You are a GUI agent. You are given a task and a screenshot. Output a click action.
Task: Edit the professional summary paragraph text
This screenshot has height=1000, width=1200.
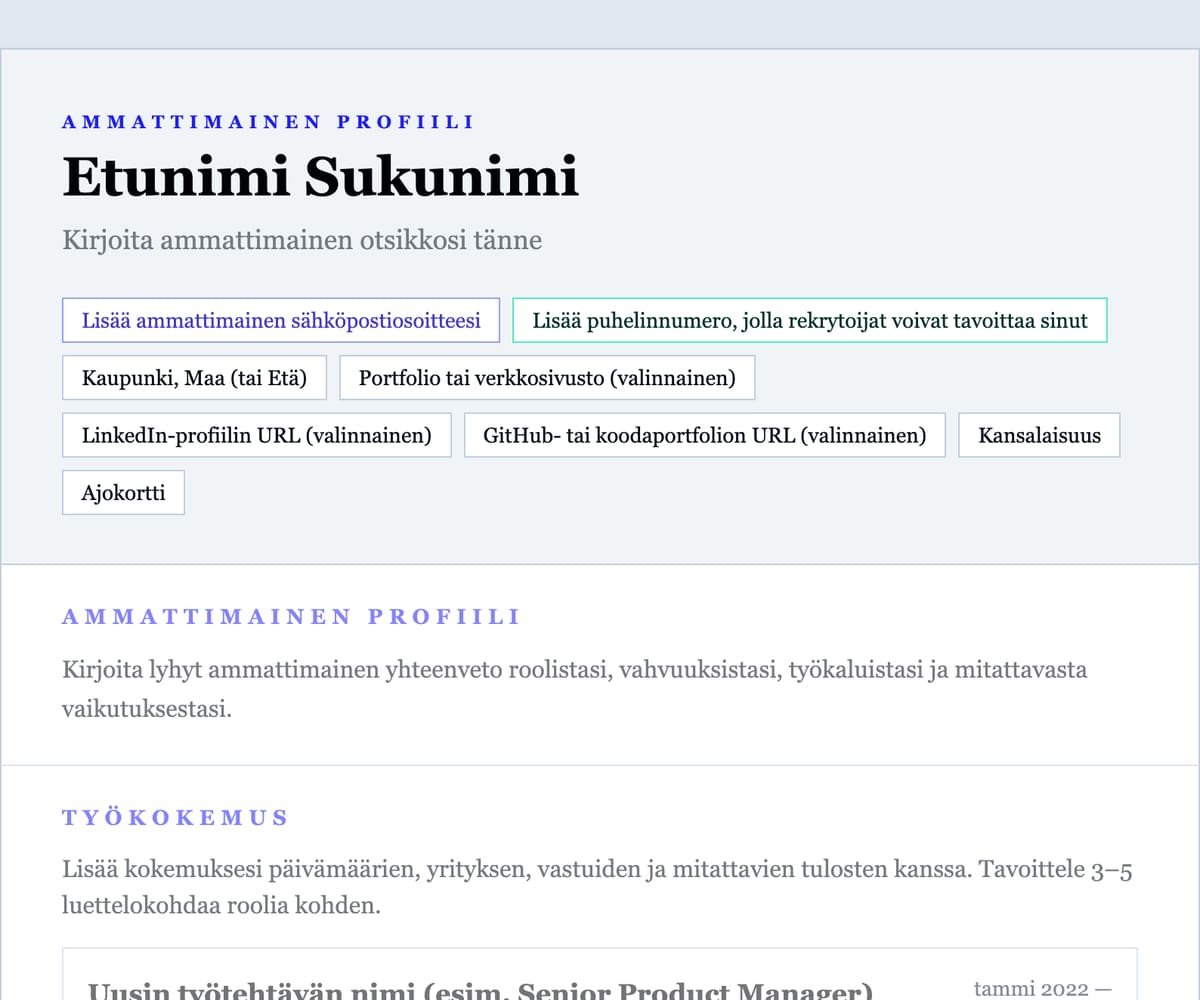[x=574, y=689]
